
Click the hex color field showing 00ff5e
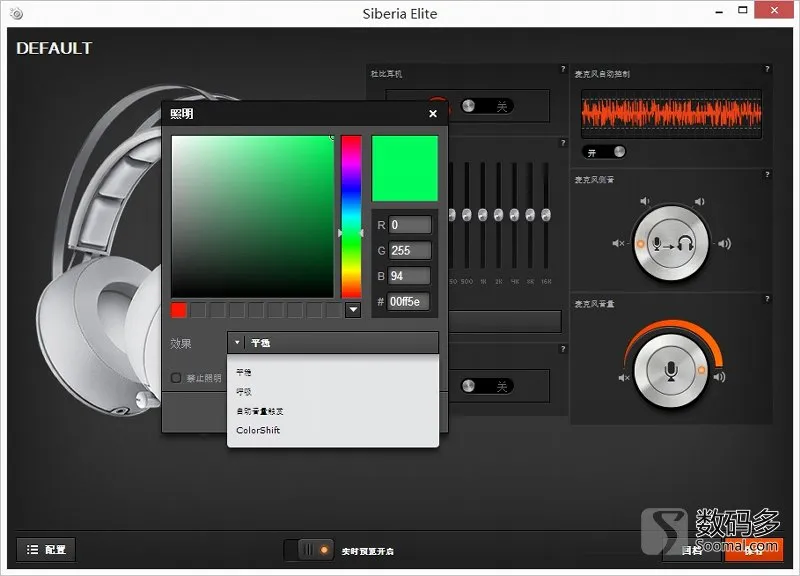click(x=408, y=302)
